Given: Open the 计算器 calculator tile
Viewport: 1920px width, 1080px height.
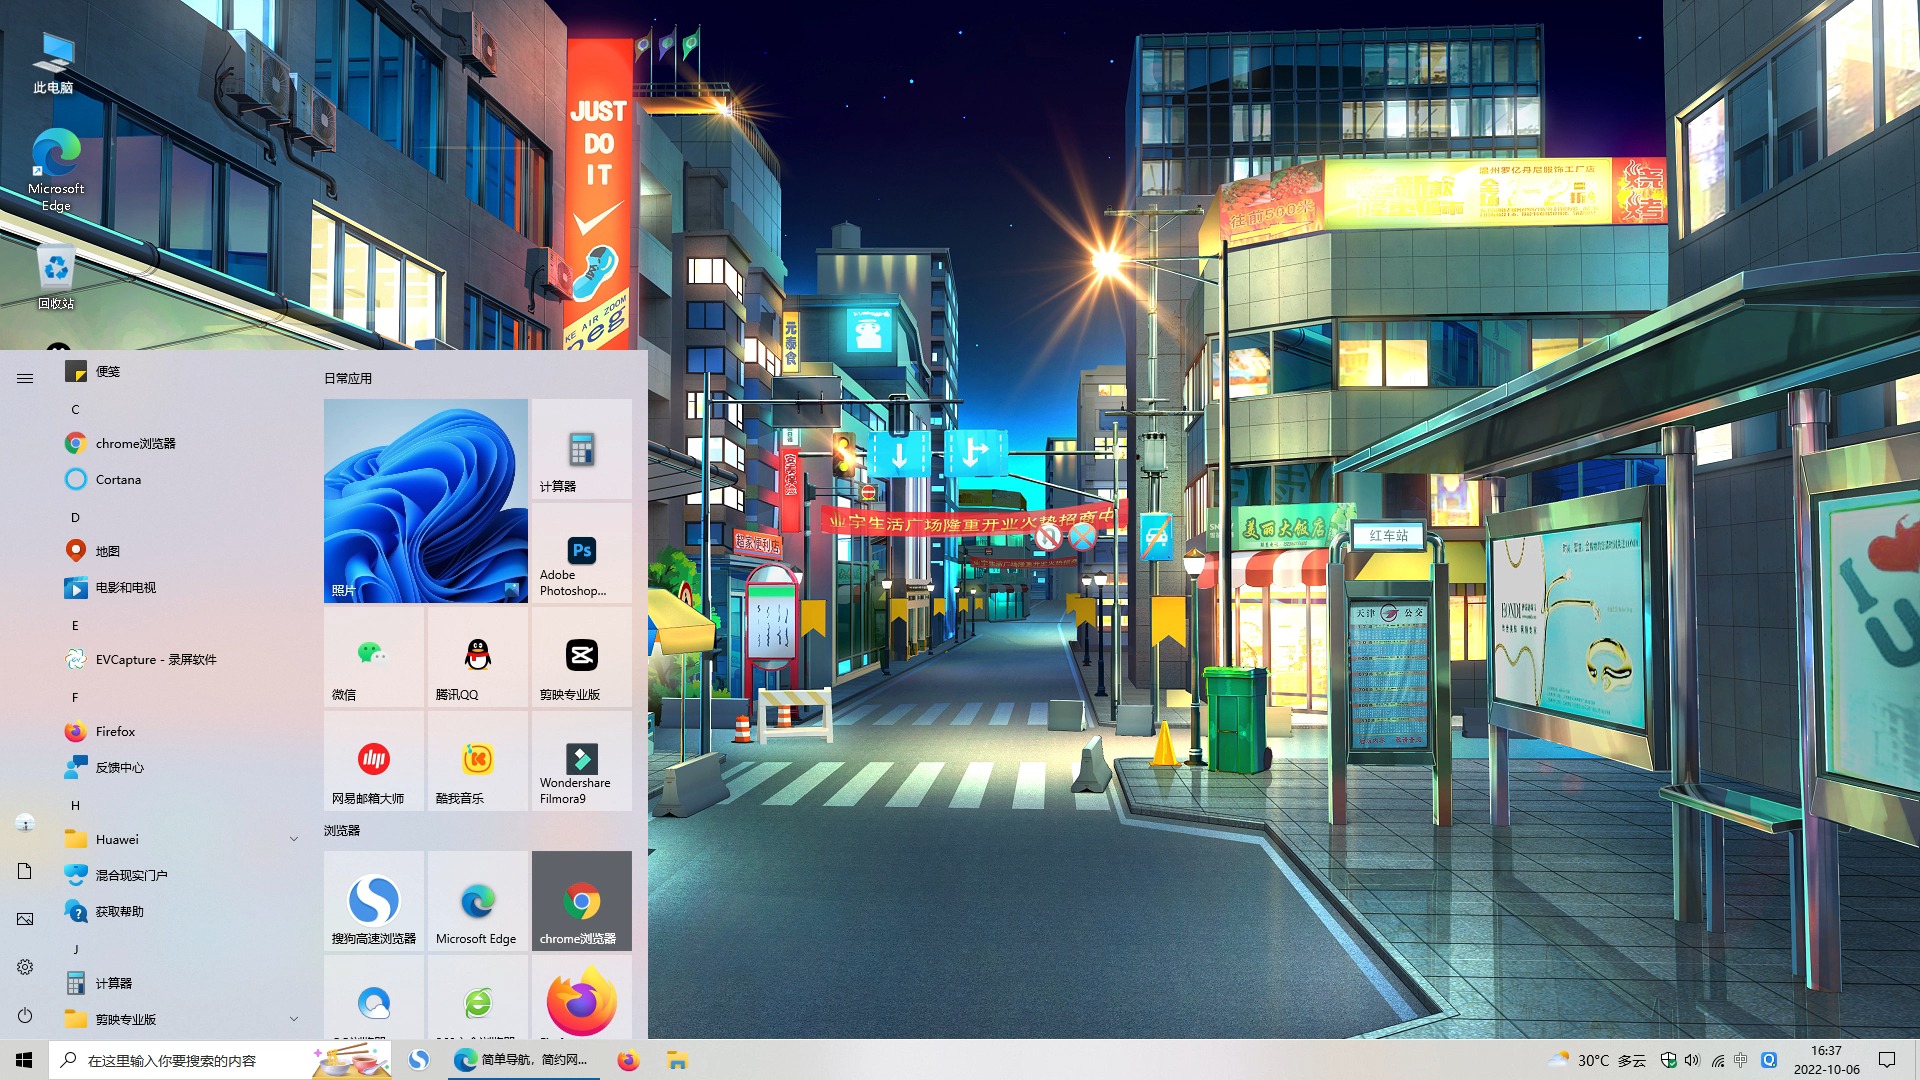Looking at the screenshot, I should coord(581,449).
